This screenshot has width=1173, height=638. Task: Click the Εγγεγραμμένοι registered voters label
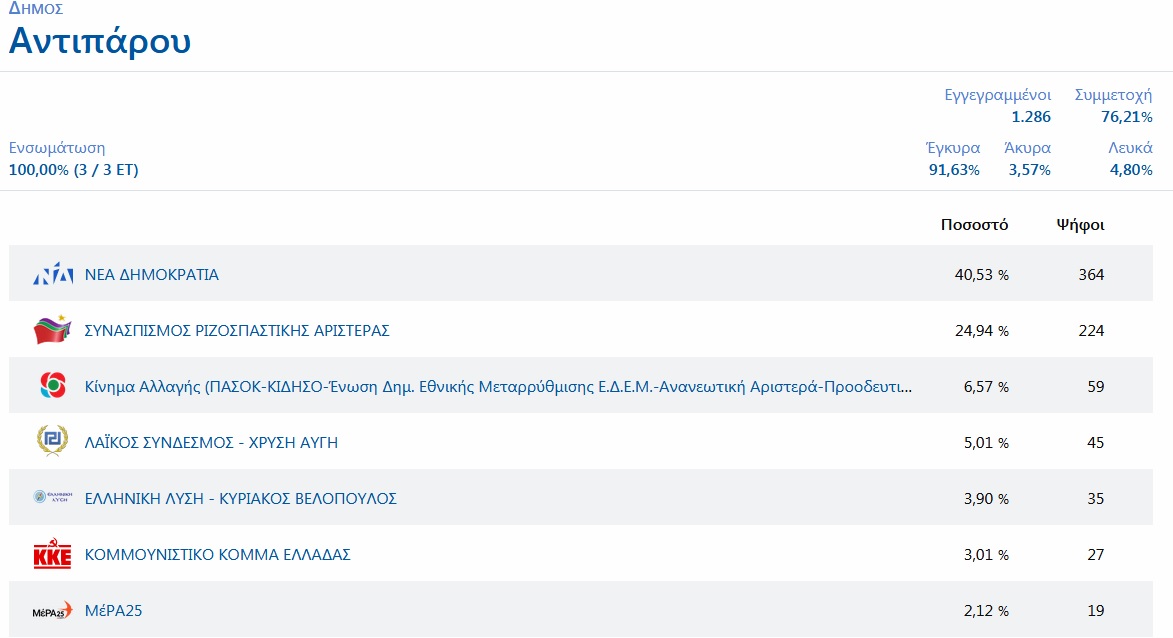(x=997, y=95)
